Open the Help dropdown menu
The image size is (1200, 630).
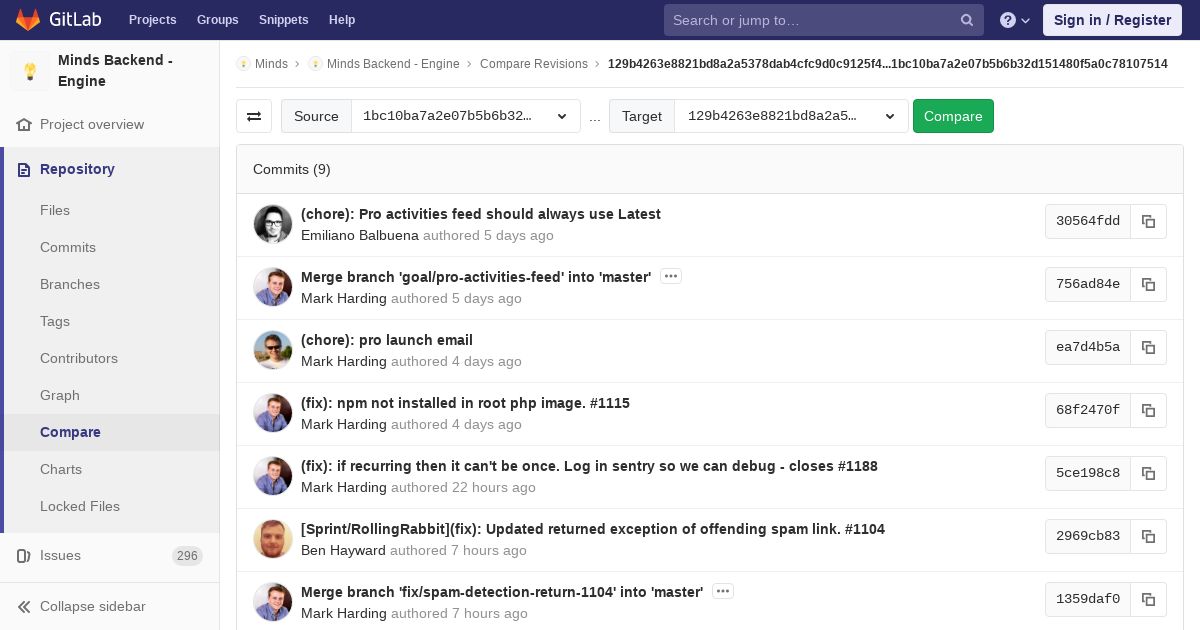point(1015,20)
